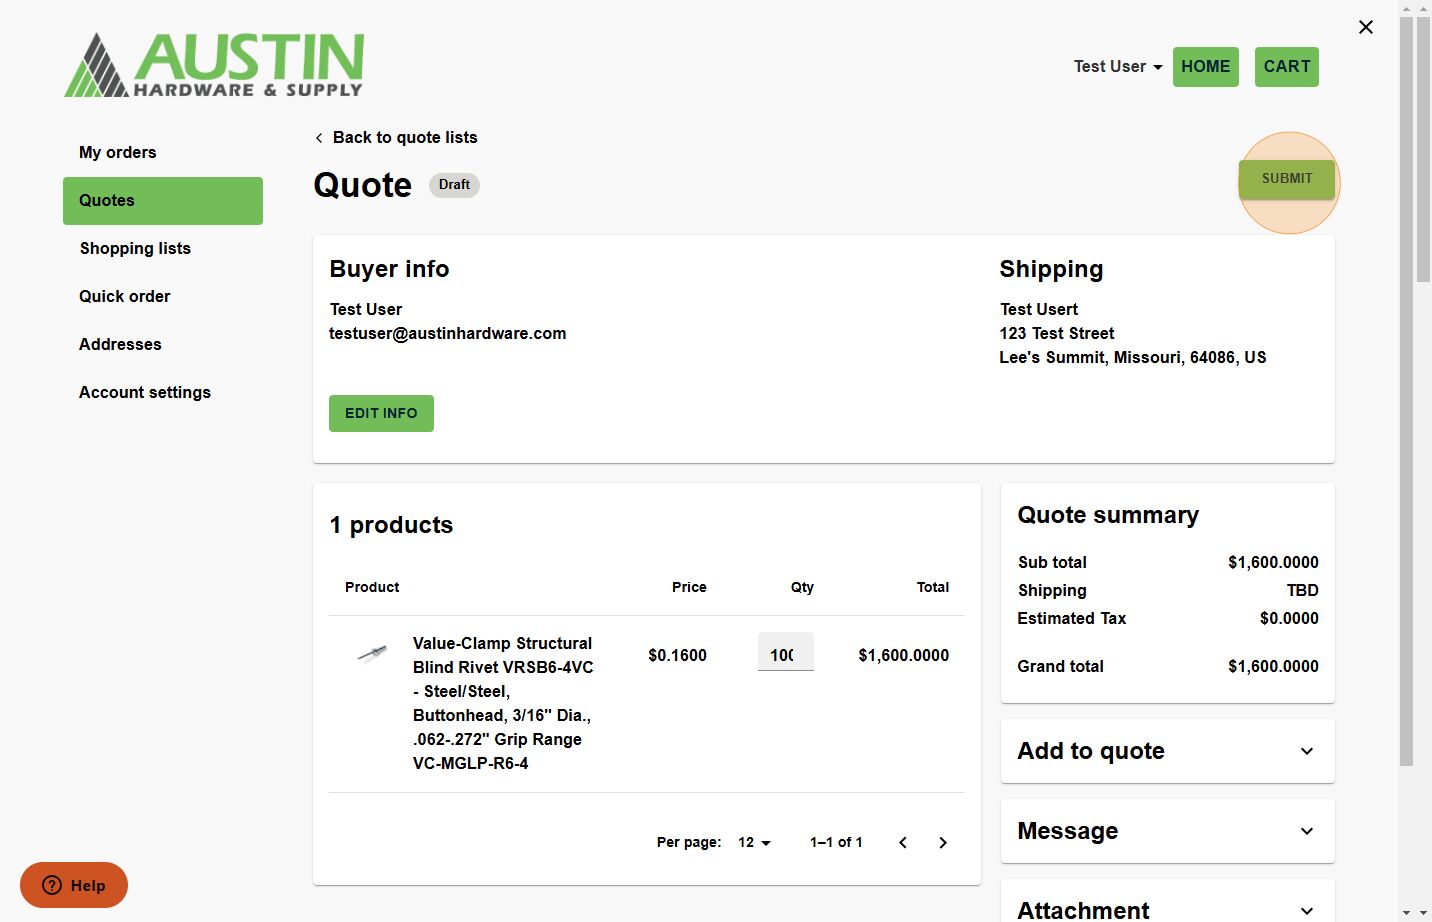Open My orders in sidebar
Viewport: 1432px width, 922px height.
pyautogui.click(x=163, y=153)
